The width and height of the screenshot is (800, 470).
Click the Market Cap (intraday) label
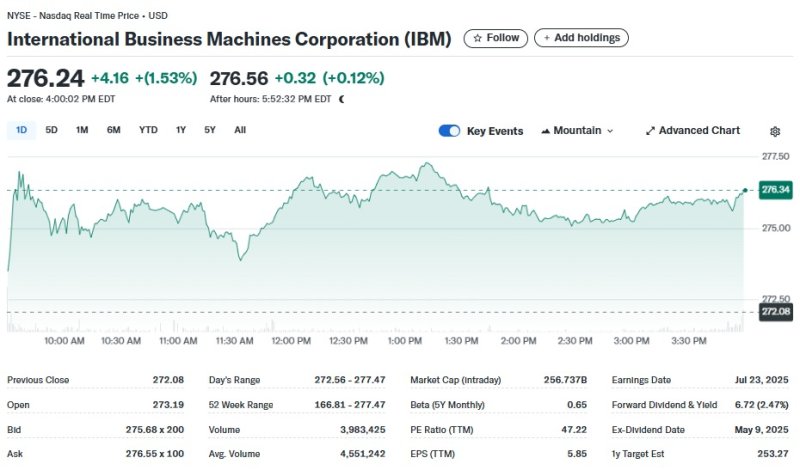[x=456, y=380]
